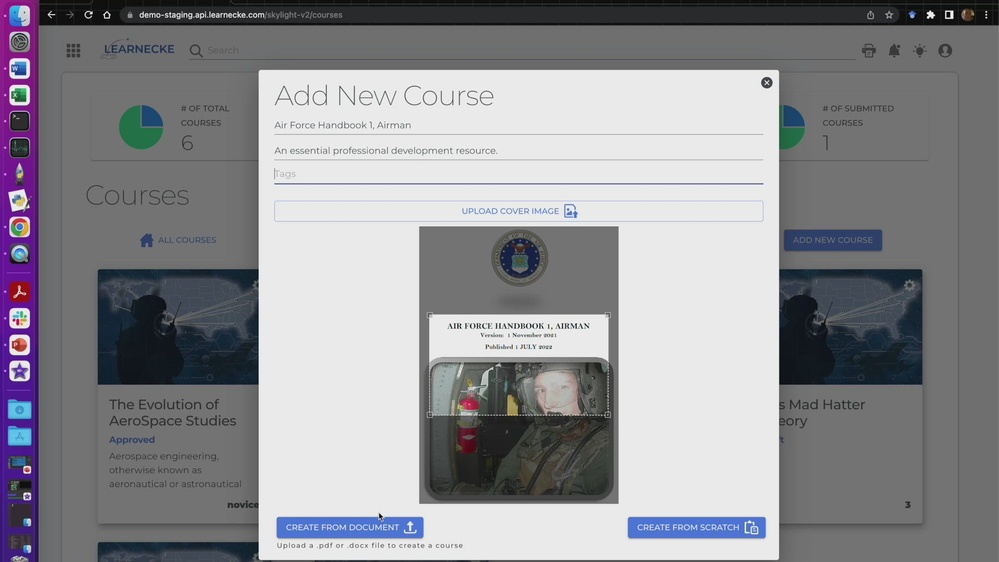Screen dimensions: 999x562
Task: Open Chrome profile avatar
Action: 968,15
